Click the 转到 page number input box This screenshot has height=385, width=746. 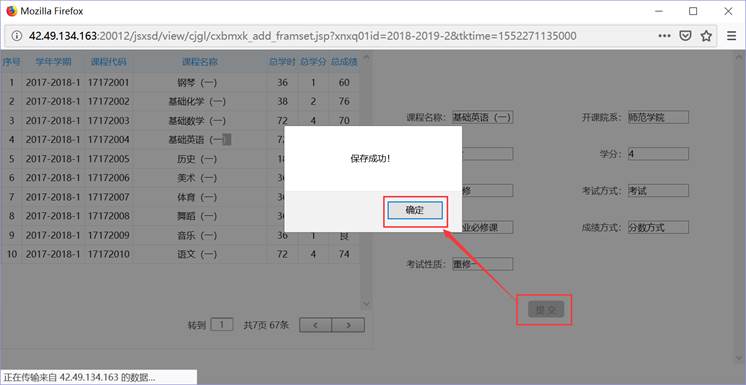click(222, 325)
